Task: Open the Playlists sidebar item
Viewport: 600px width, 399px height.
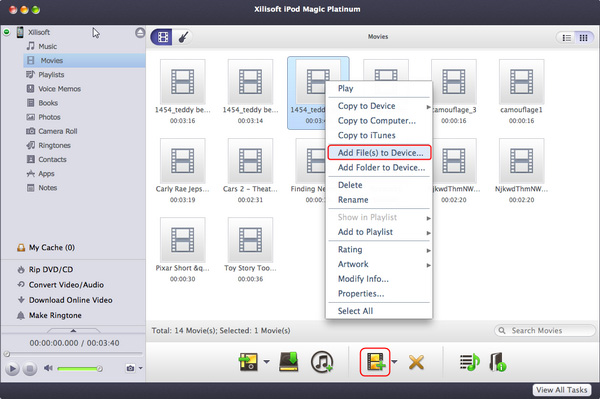Action: 45,75
